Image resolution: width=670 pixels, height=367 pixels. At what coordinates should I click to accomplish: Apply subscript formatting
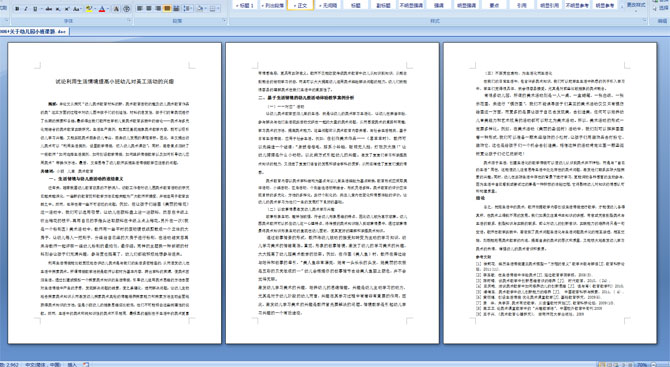tap(58, 9)
